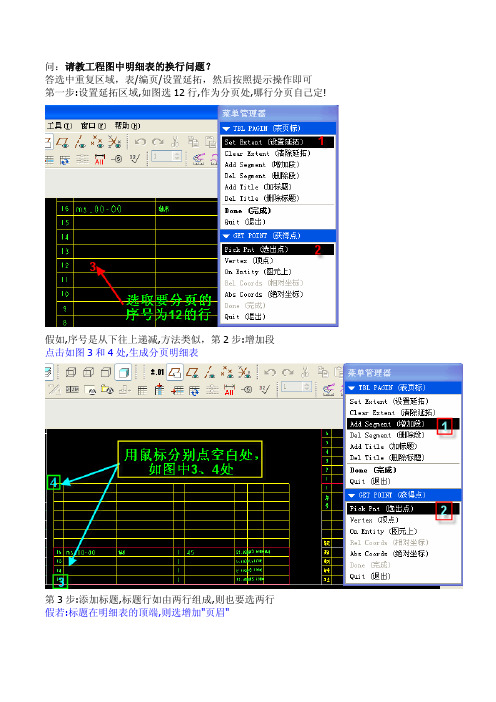496x702 pixels.
Task: Choose Del Segment in the first figure's menu
Action: (262, 176)
